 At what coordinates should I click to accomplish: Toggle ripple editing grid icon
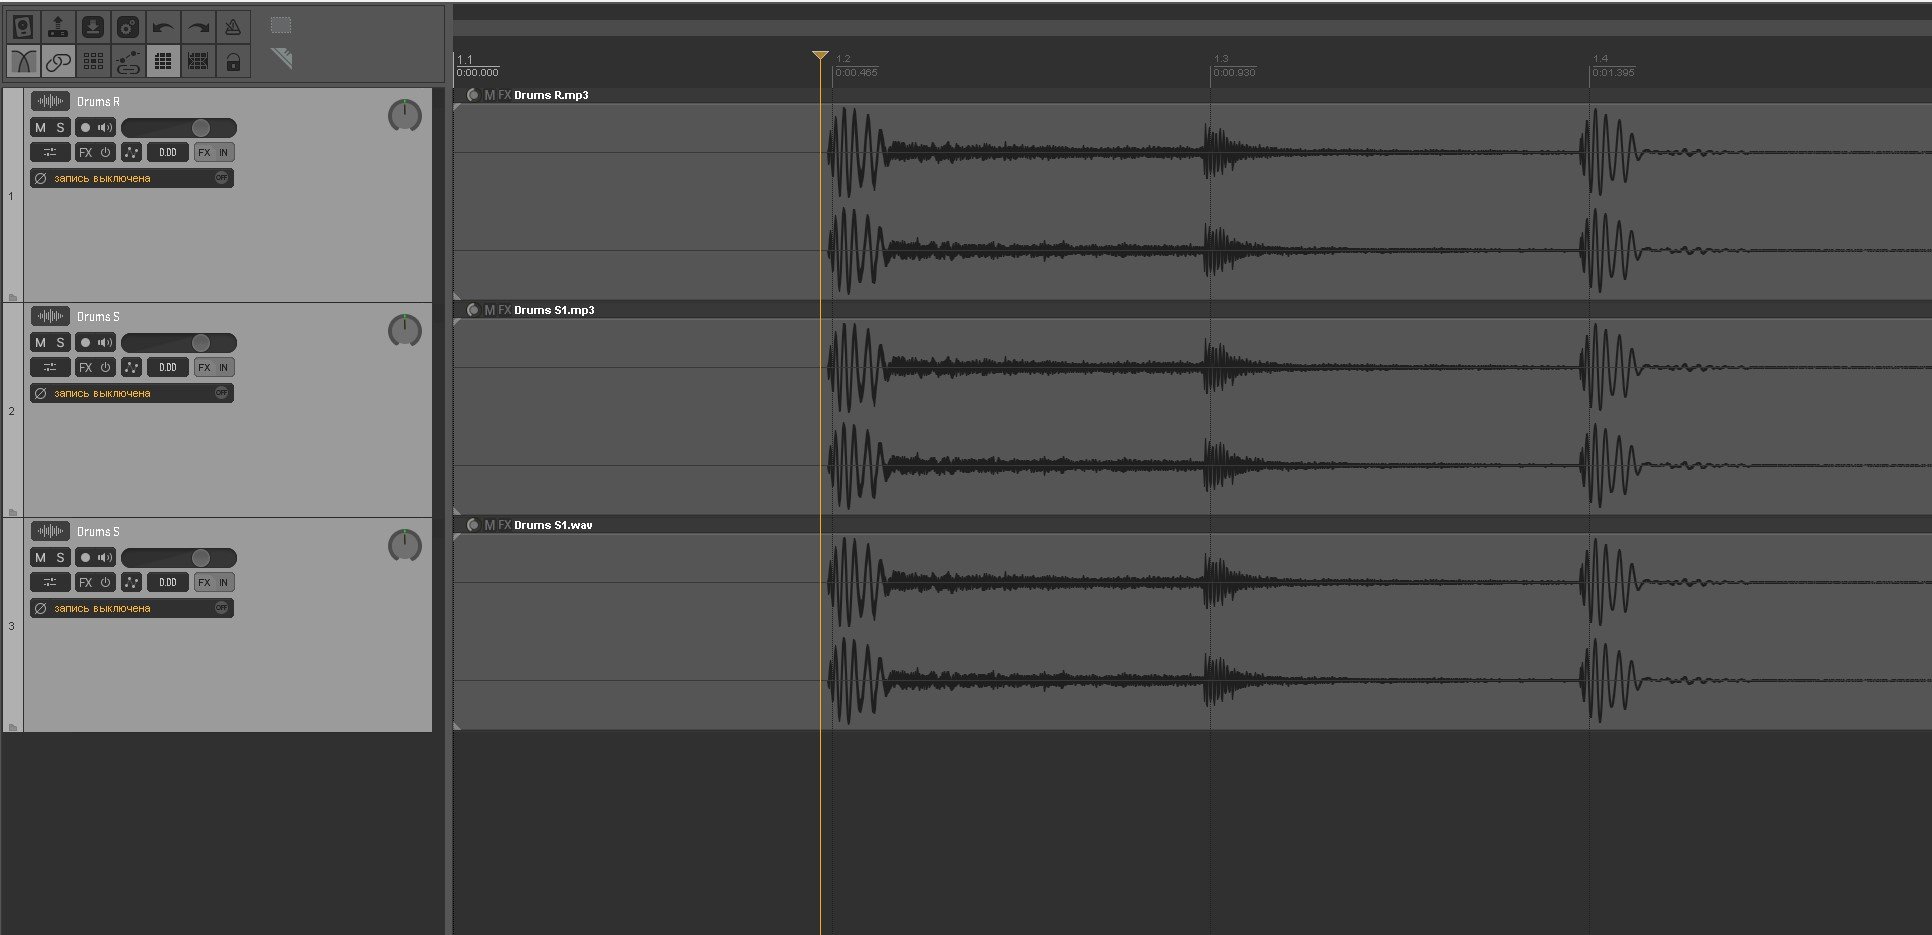(x=93, y=61)
